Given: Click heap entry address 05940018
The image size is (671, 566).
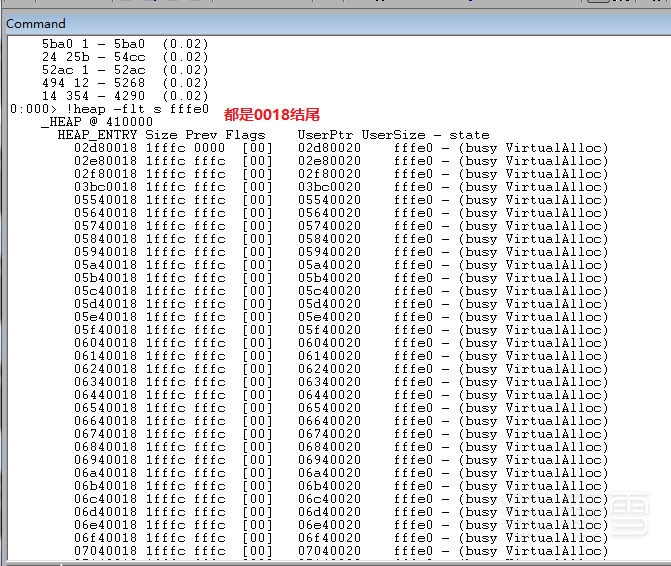Looking at the screenshot, I should pos(105,252).
